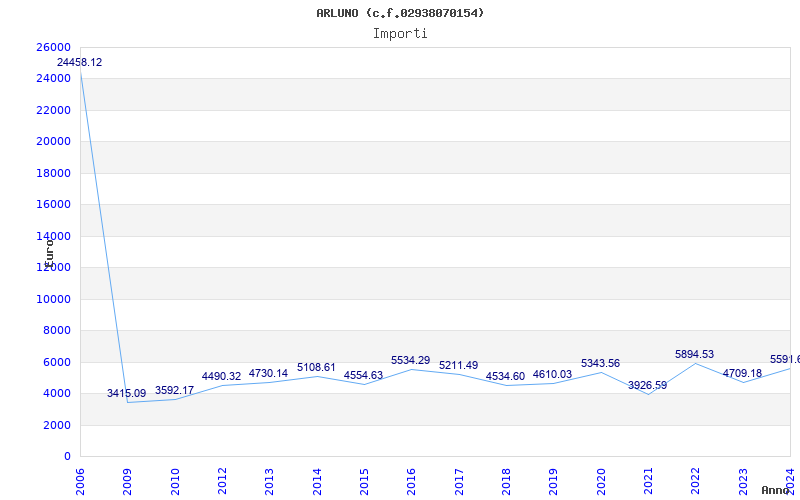
Task: Click the 2016 x-axis year label
Action: (411, 482)
